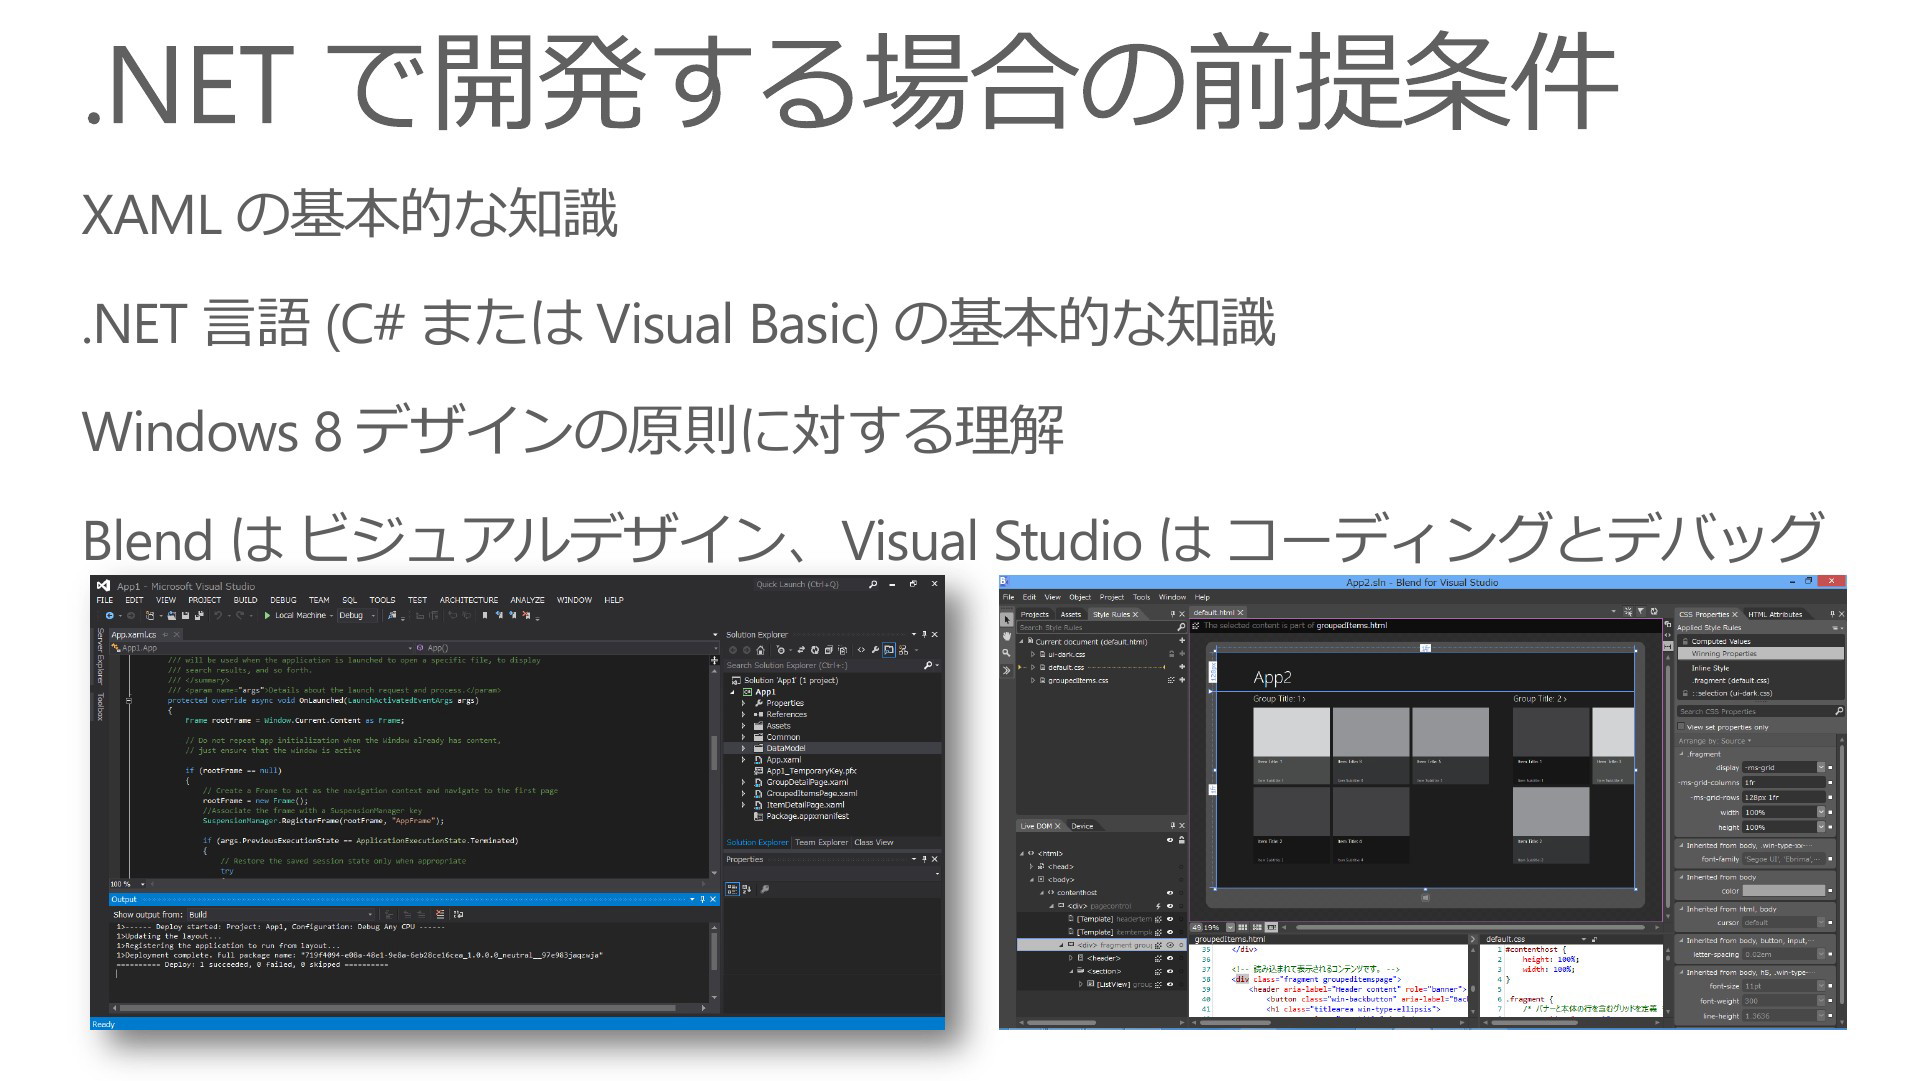1920x1081 pixels.
Task: Click Clear All icon in Output window toolbar
Action: point(440,914)
